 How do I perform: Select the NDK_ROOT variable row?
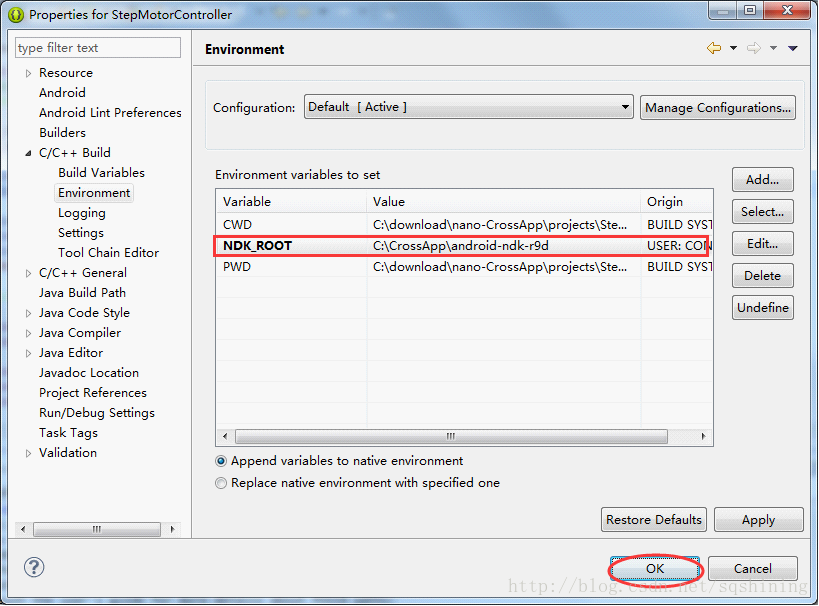464,246
